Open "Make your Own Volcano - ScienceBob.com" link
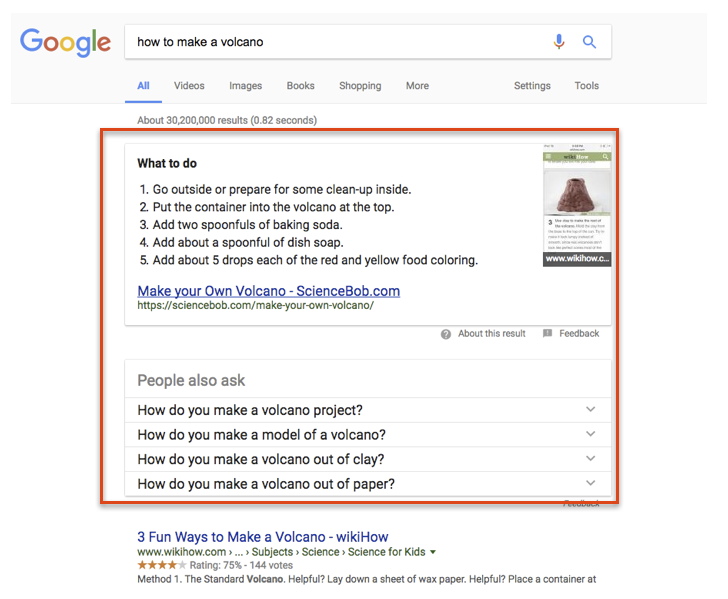Image resolution: width=728 pixels, height=599 pixels. 268,291
